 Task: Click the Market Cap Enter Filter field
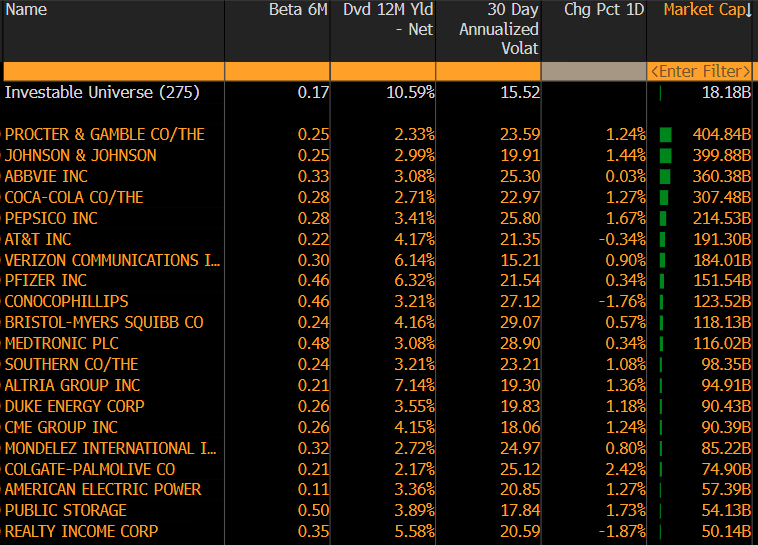[700, 72]
